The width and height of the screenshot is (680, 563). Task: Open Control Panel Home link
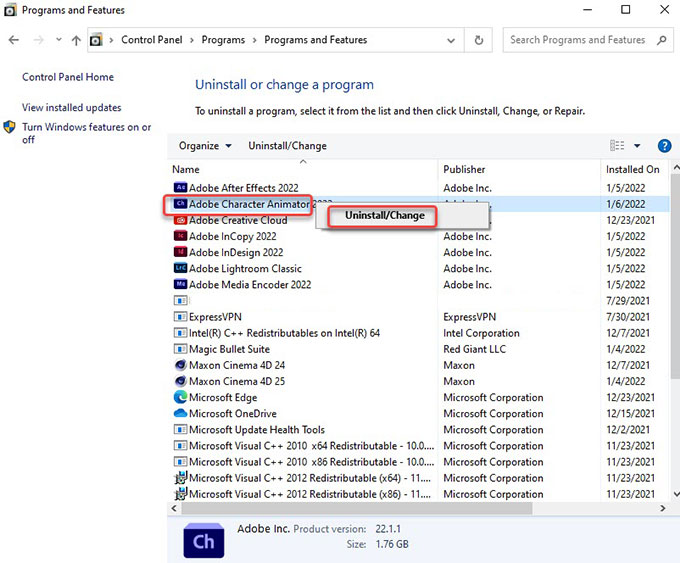(68, 77)
